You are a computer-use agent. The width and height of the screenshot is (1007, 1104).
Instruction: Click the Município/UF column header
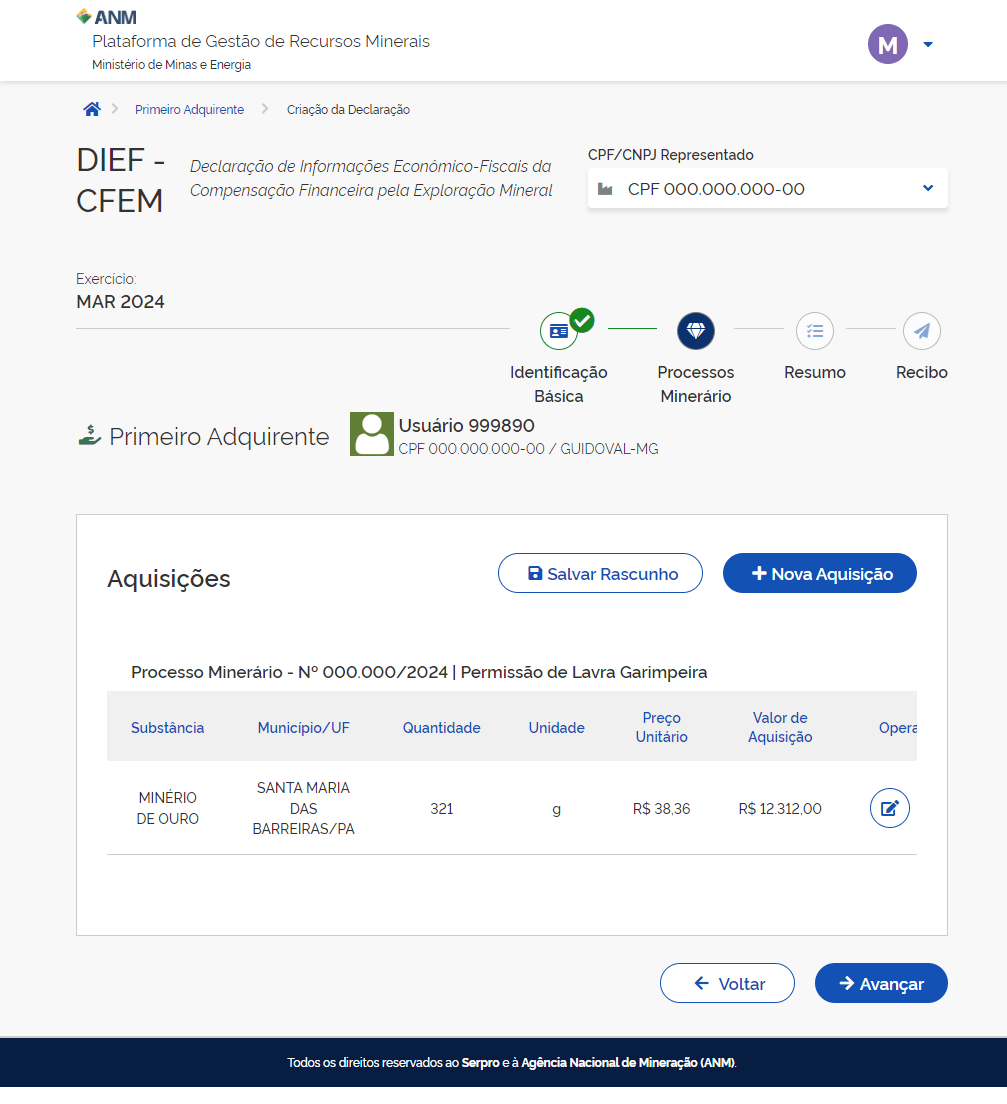coord(303,728)
